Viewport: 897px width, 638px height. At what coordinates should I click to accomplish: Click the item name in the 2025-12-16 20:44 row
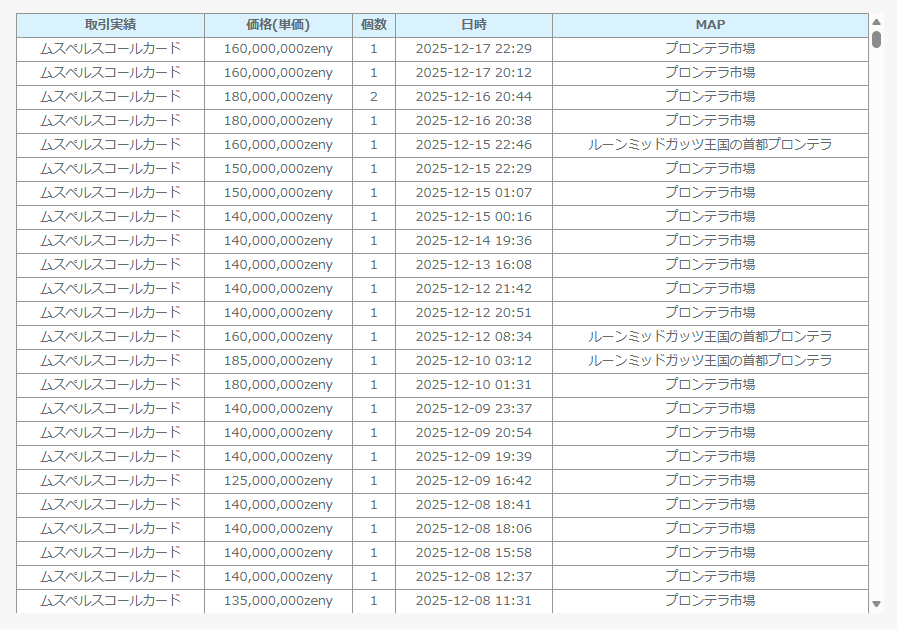pos(110,97)
